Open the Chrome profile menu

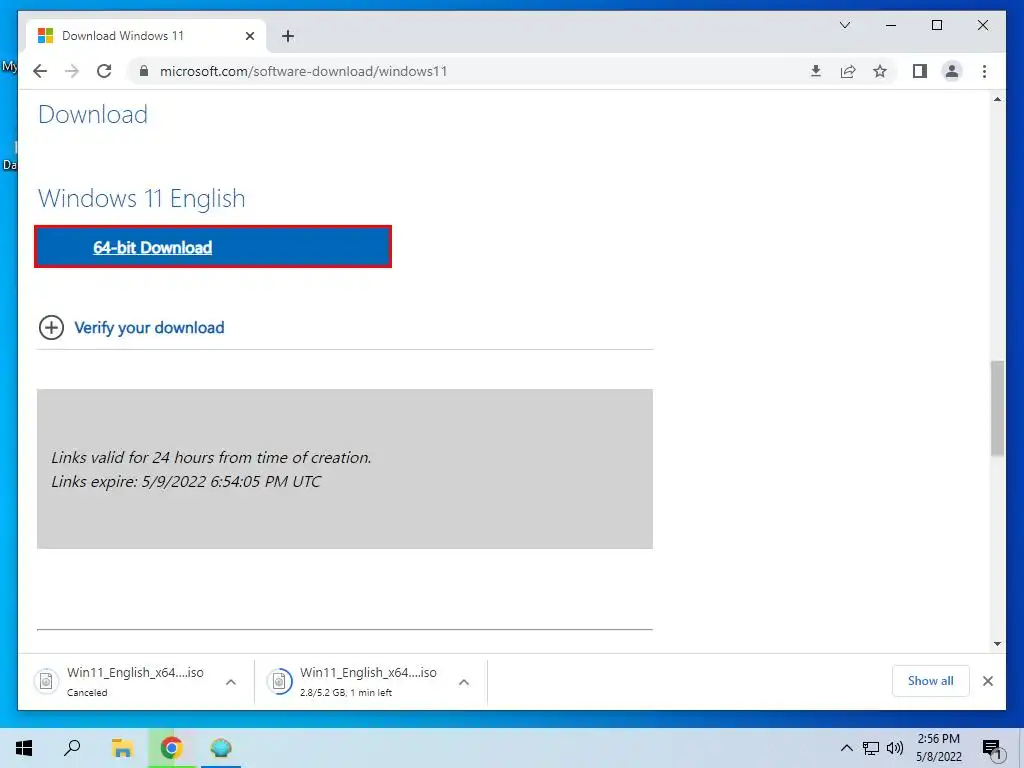[952, 71]
